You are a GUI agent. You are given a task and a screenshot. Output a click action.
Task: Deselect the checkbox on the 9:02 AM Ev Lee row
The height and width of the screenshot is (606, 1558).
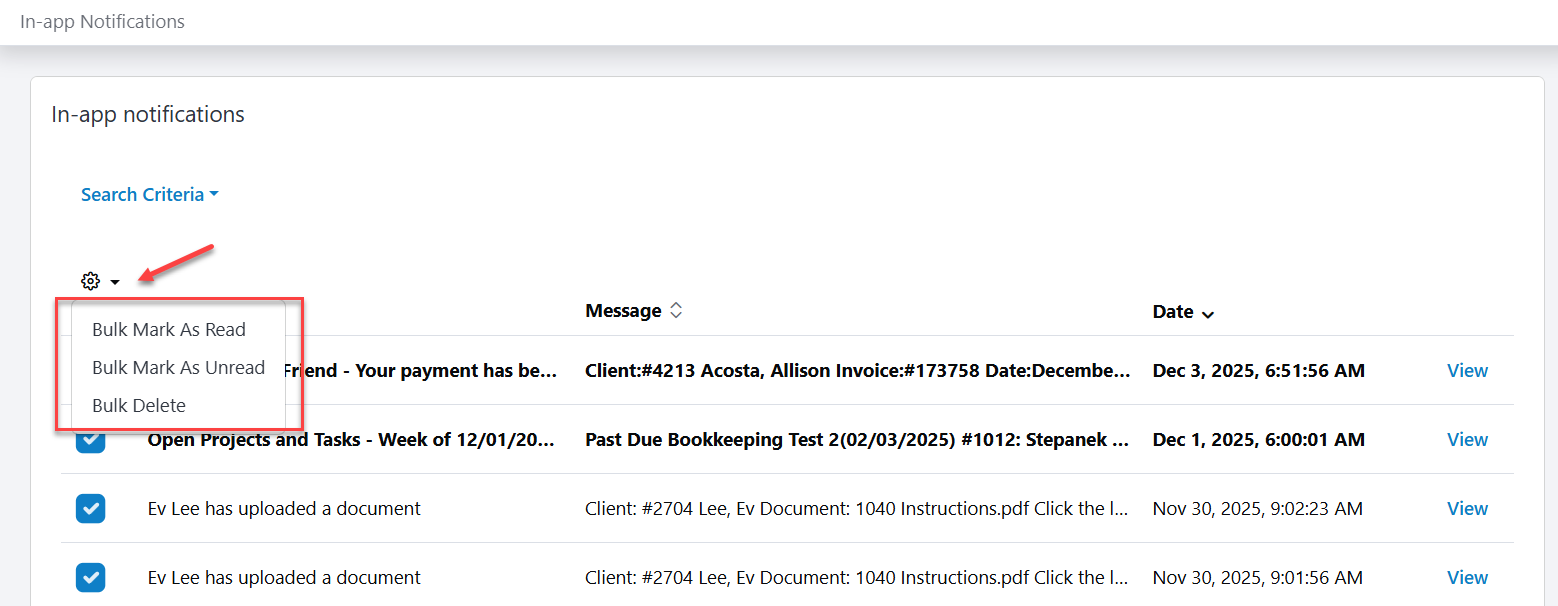point(90,508)
